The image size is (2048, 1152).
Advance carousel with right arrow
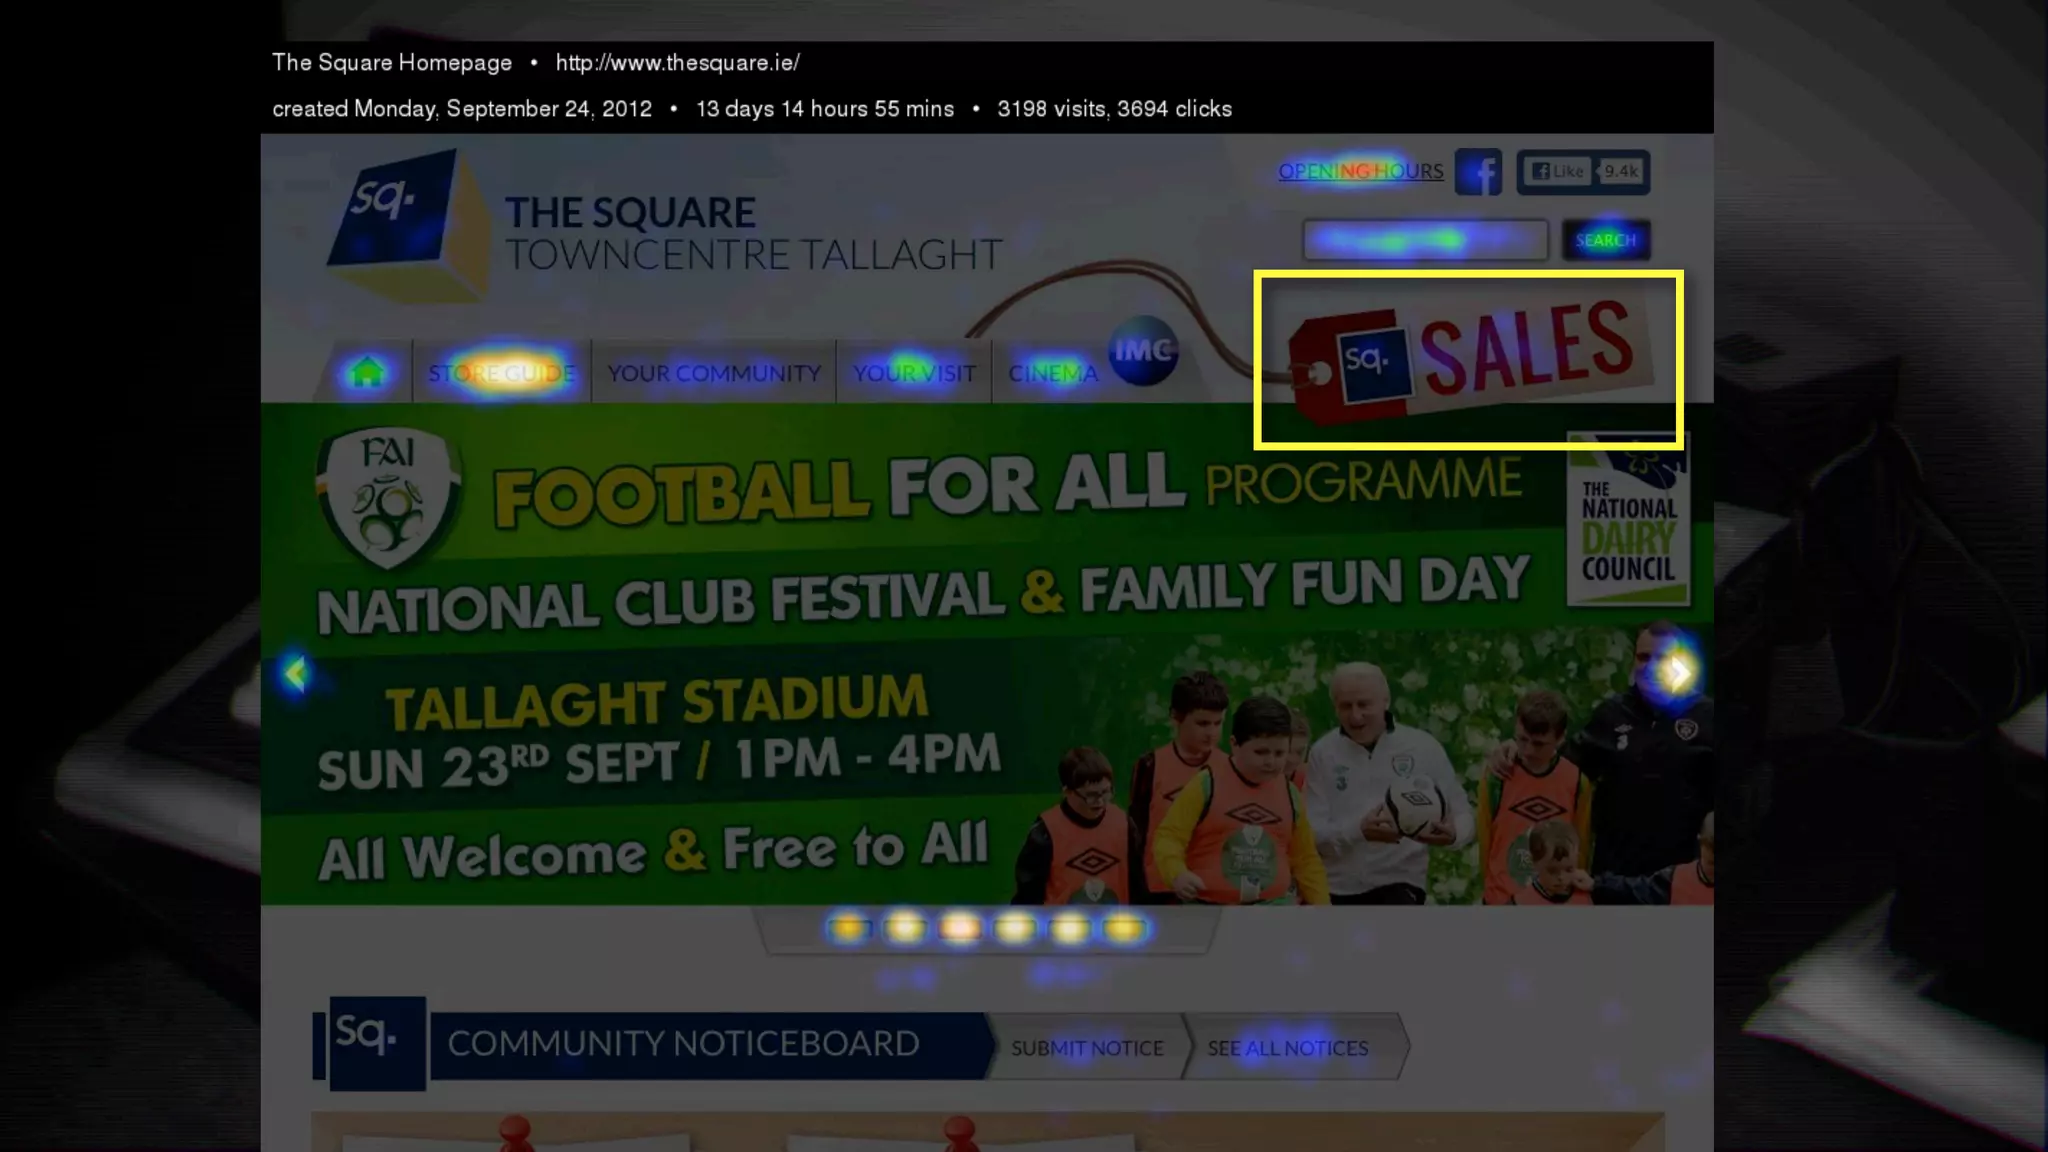(x=1679, y=673)
